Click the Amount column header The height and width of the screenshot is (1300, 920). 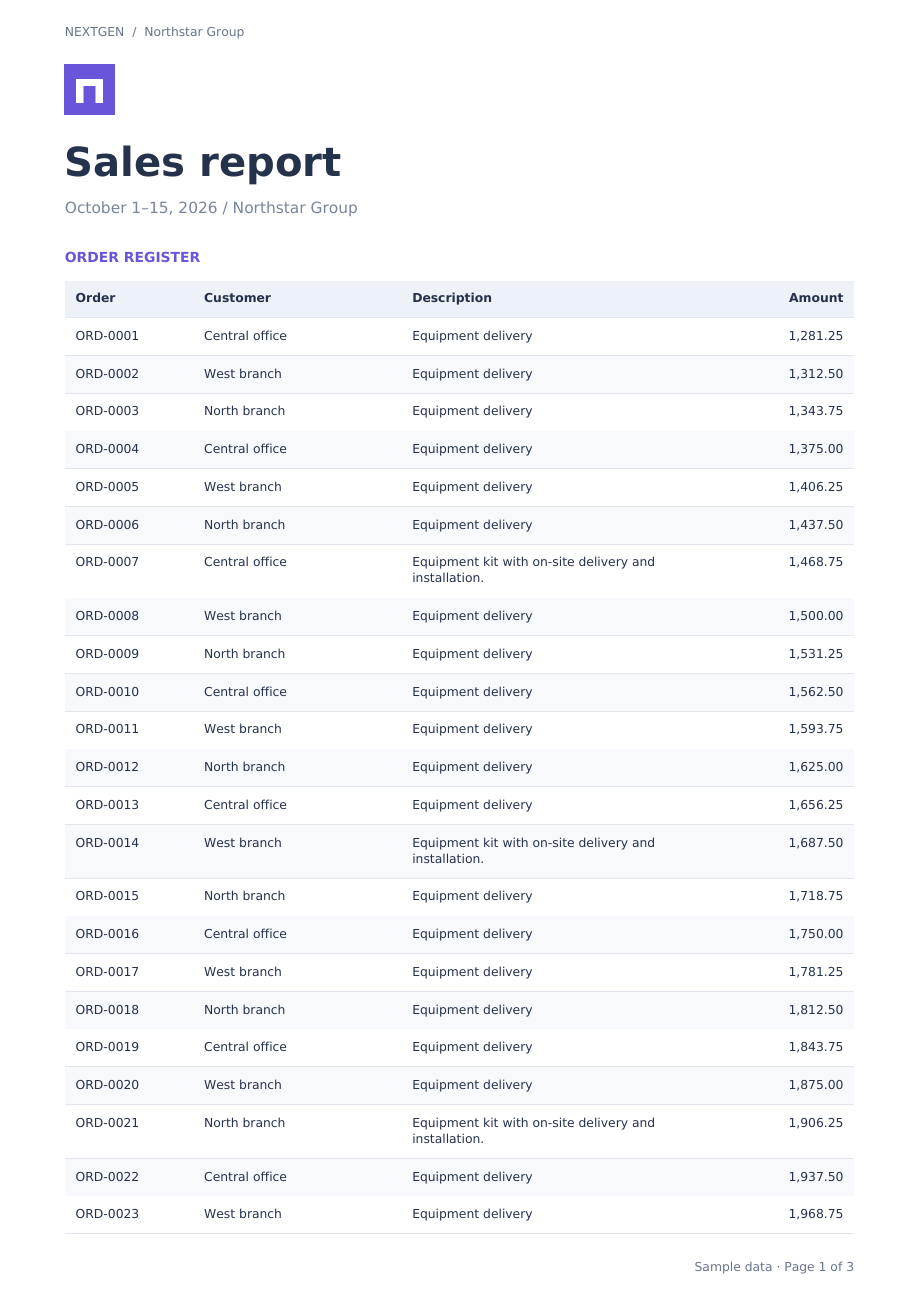[x=816, y=298]
